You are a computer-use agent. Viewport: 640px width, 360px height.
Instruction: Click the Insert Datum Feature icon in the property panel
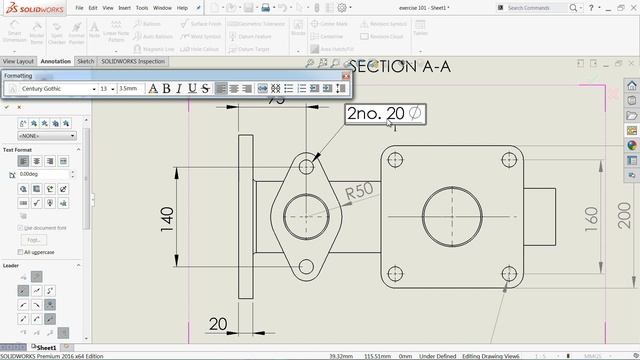pos(50,203)
